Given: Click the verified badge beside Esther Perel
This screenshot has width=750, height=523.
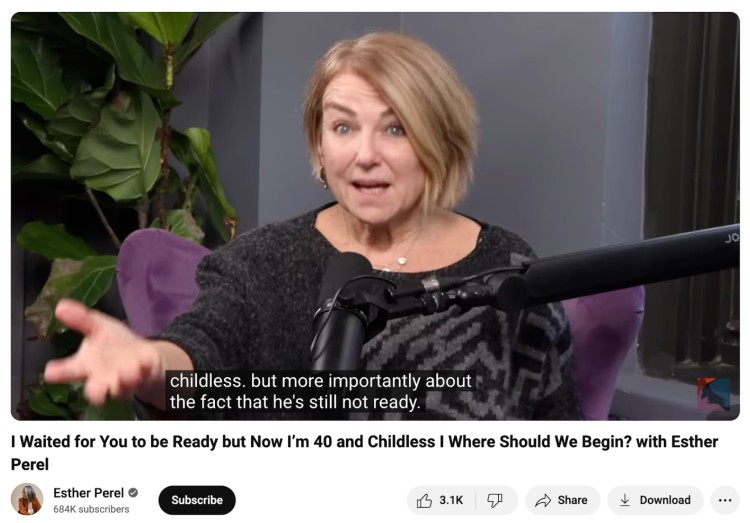Looking at the screenshot, I should [x=133, y=492].
